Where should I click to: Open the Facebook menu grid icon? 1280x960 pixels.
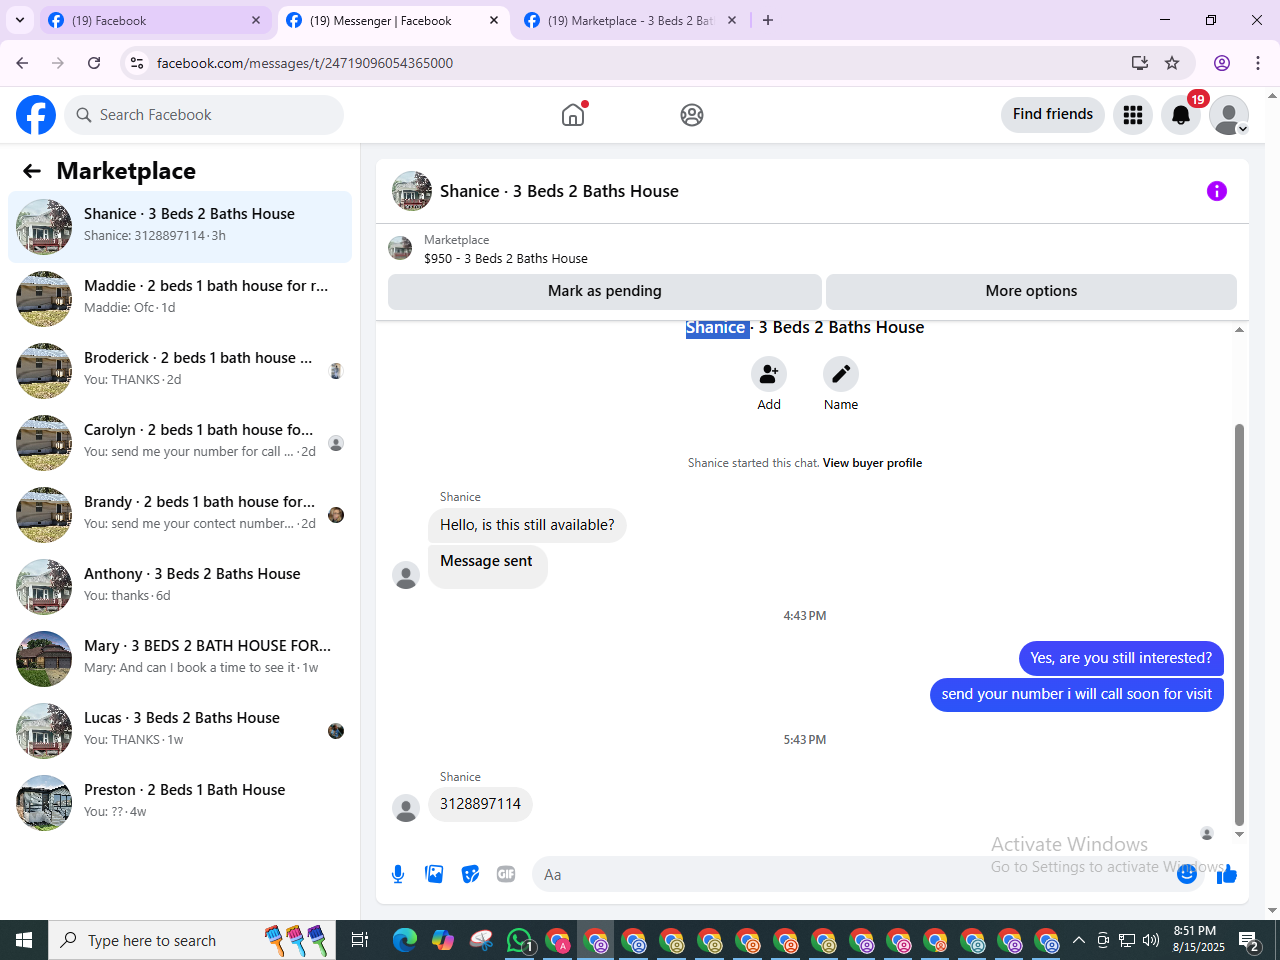(1133, 115)
